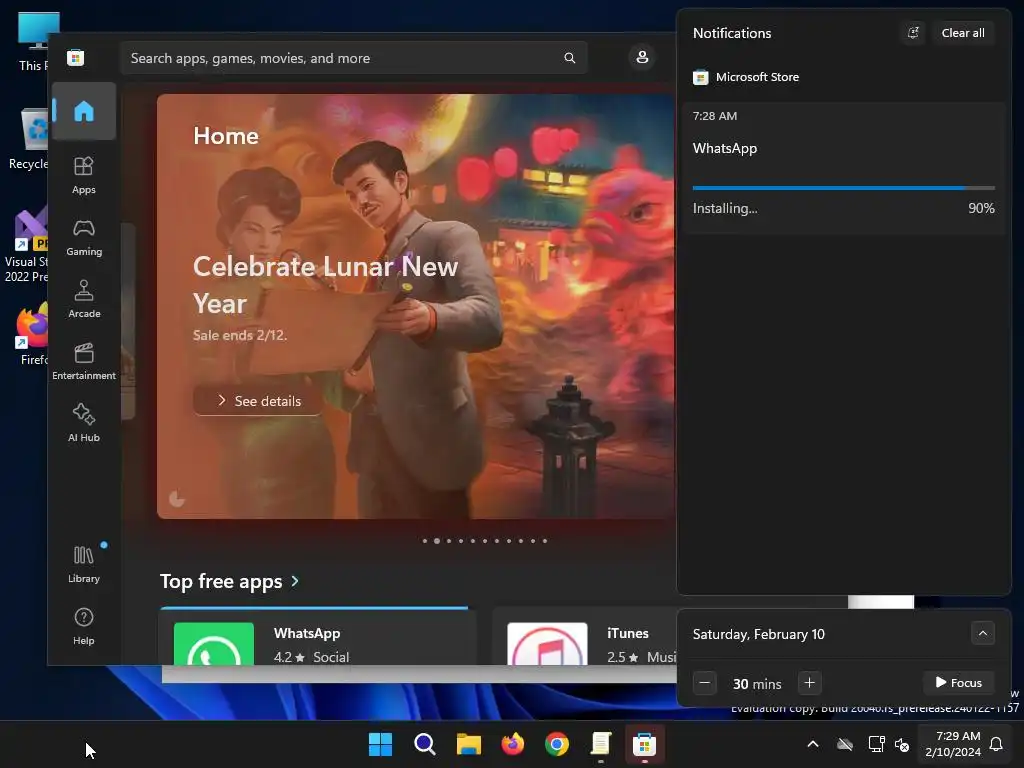Open the Arcade section
Screen dimensions: 1024x768
84,299
